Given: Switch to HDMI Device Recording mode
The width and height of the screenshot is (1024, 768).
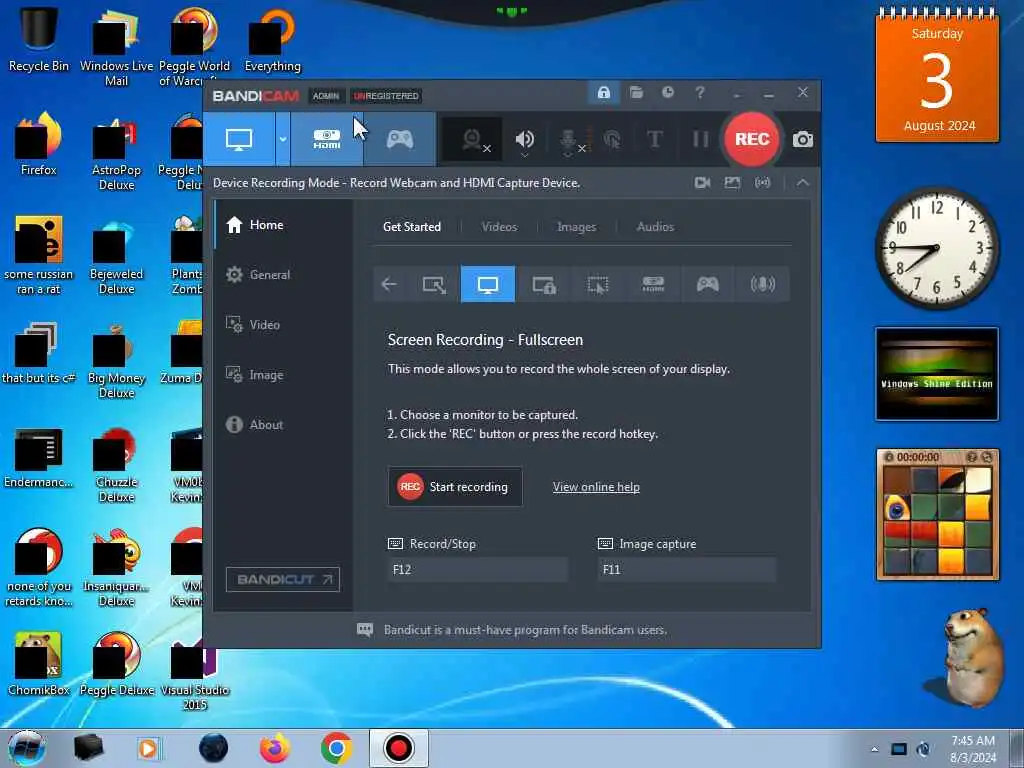Looking at the screenshot, I should [x=327, y=139].
